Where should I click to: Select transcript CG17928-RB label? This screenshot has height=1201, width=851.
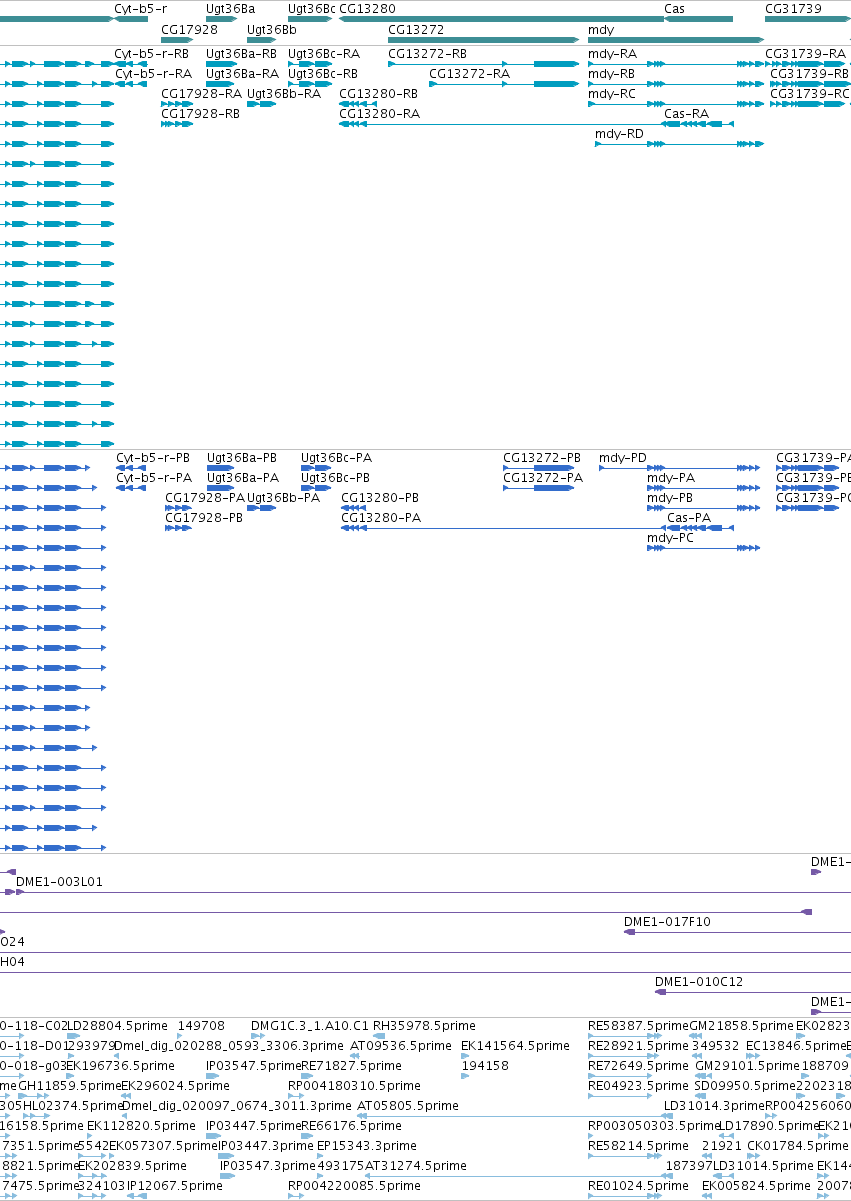pyautogui.click(x=201, y=113)
